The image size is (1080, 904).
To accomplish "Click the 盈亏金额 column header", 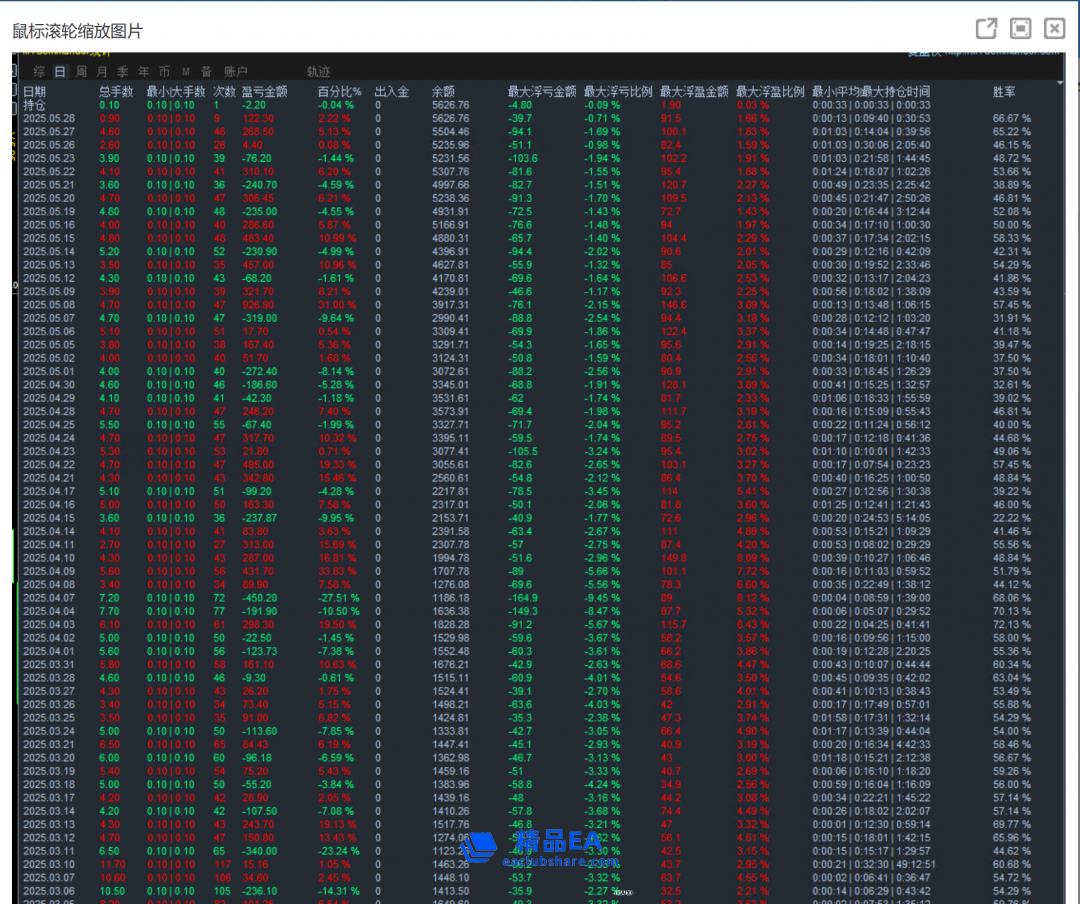I will point(265,92).
